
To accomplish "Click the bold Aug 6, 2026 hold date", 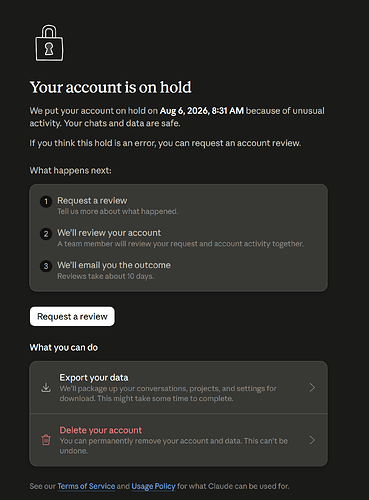I will (202, 111).
